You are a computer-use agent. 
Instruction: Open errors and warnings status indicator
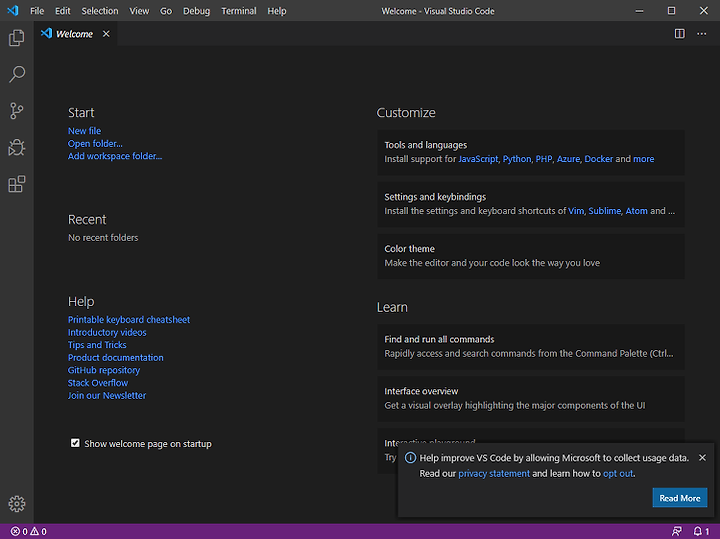click(x=28, y=531)
